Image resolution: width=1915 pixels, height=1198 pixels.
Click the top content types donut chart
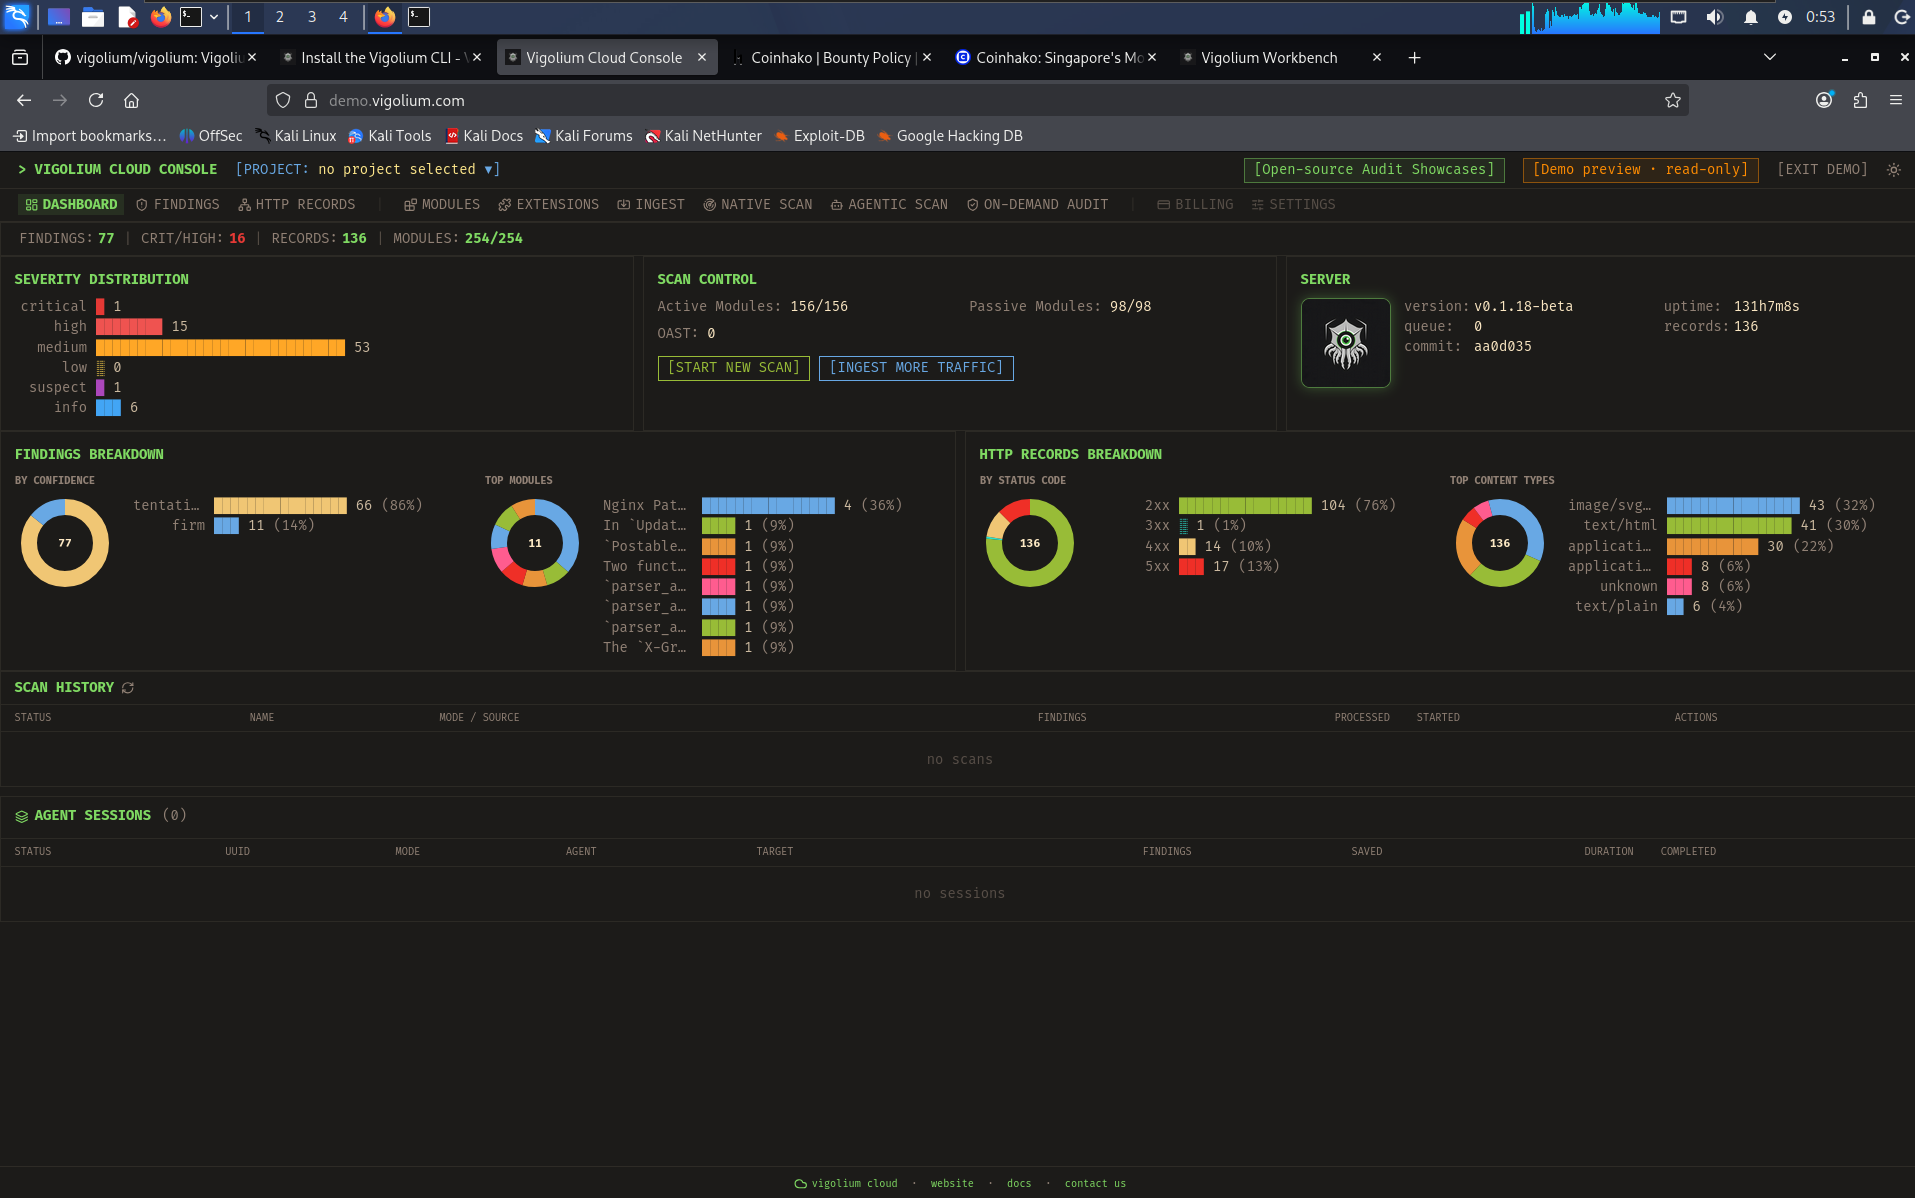tap(1500, 543)
